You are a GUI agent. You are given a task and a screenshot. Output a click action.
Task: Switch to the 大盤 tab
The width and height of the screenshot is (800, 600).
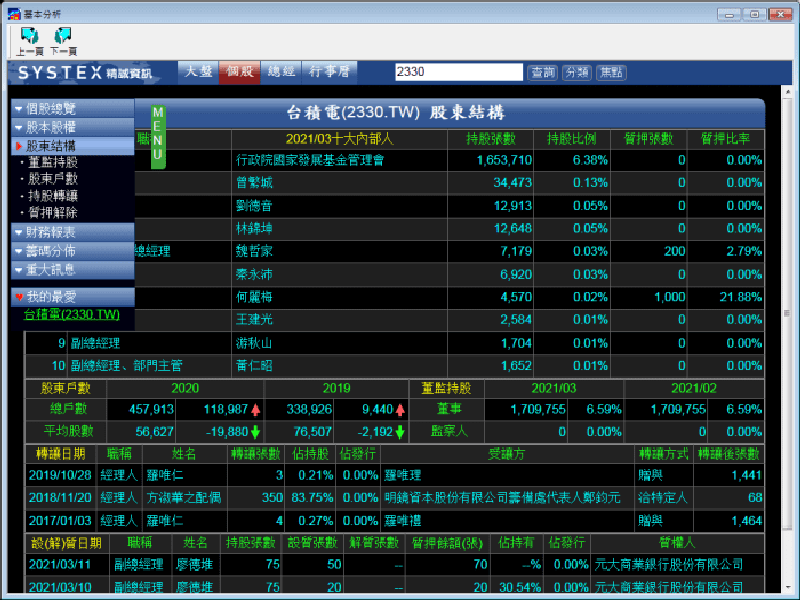pos(197,72)
